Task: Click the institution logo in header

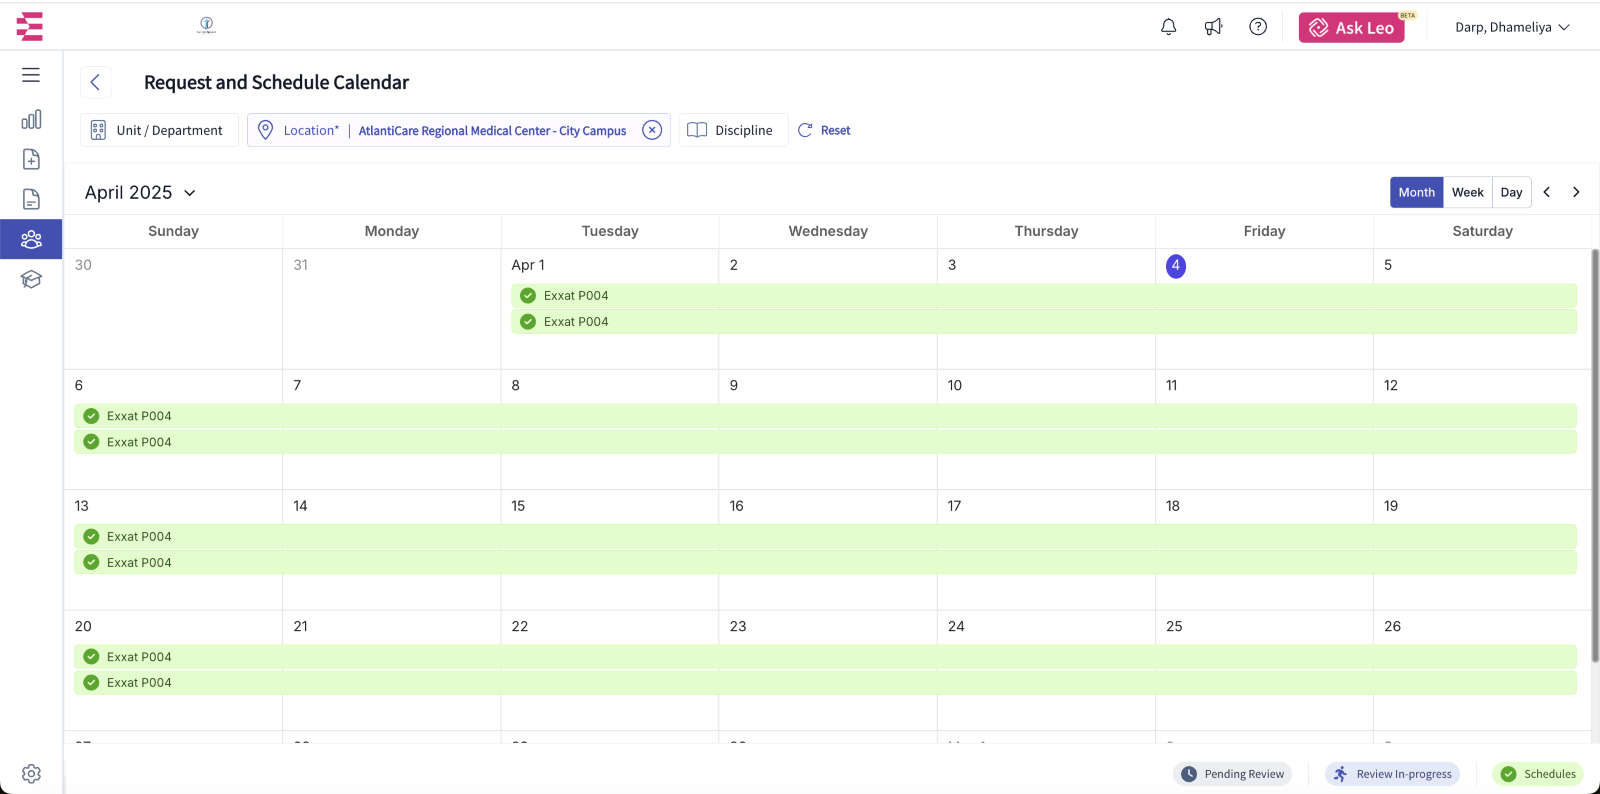Action: point(206,25)
